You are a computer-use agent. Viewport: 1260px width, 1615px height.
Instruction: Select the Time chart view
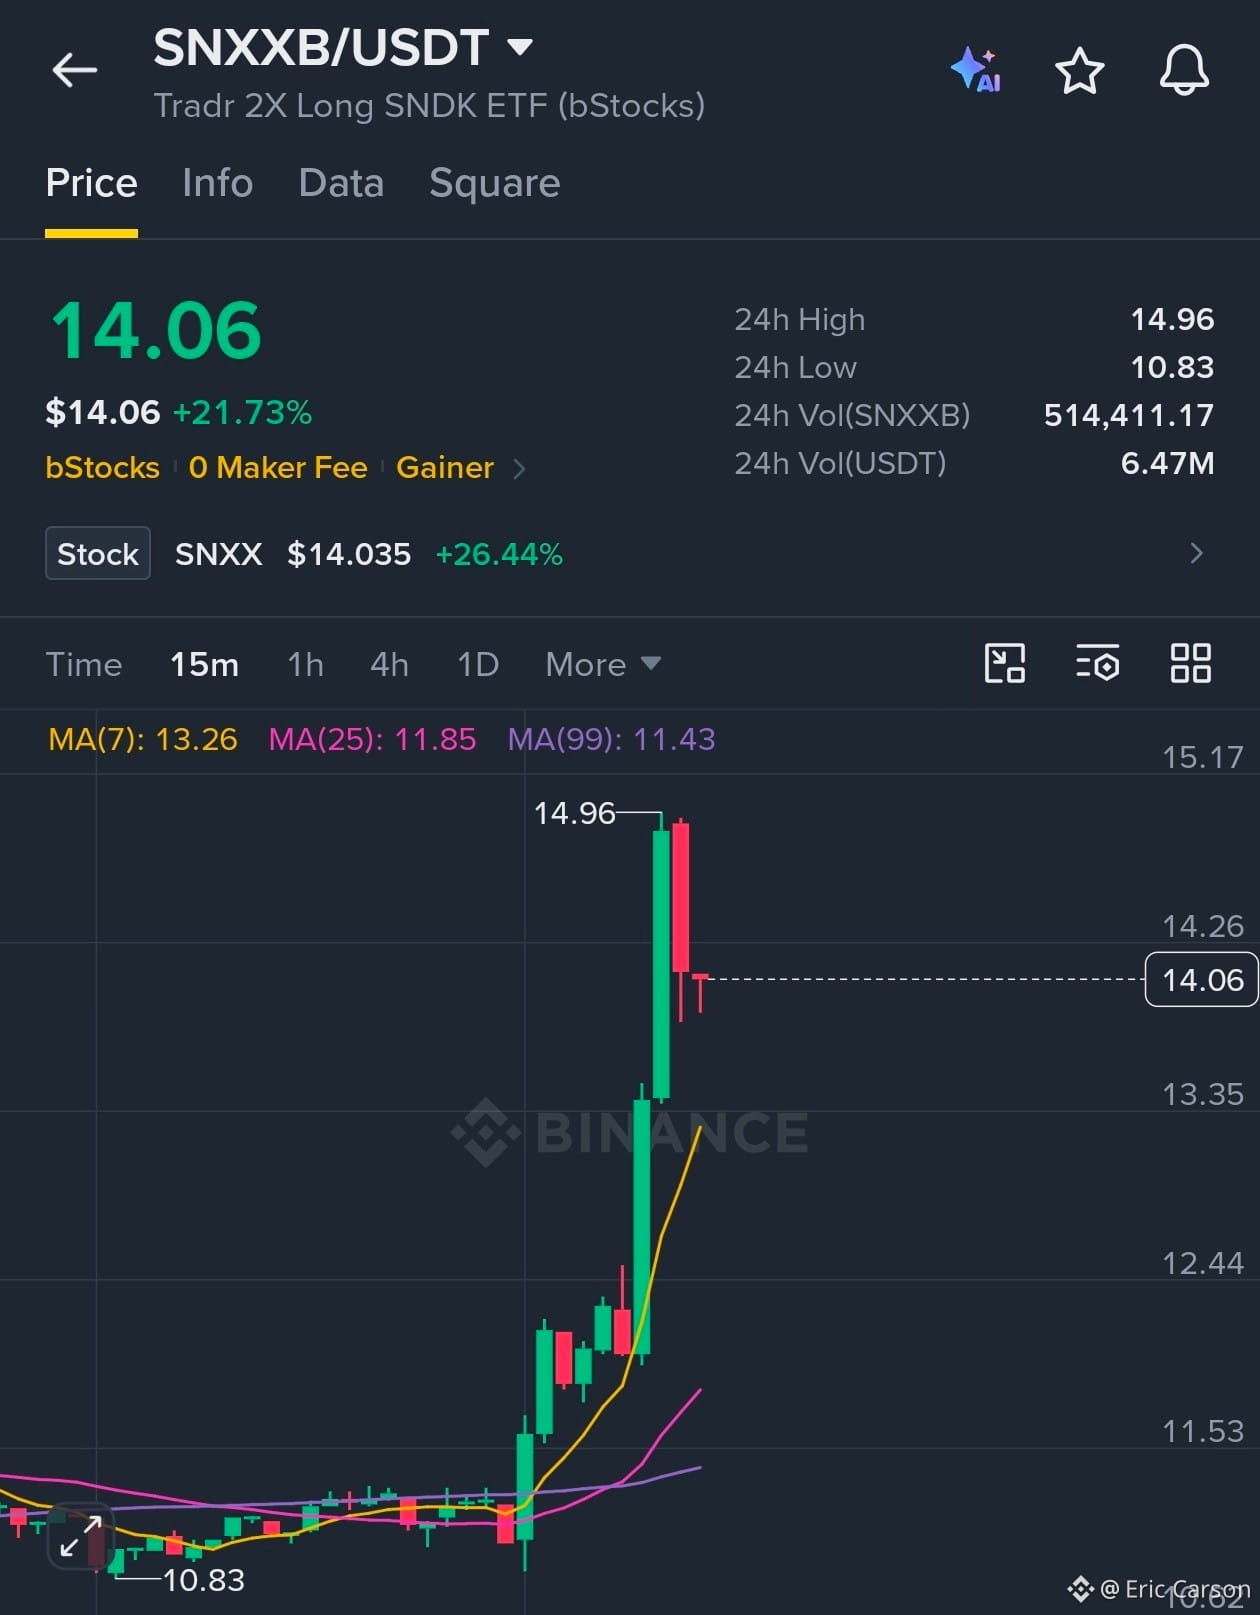[84, 664]
